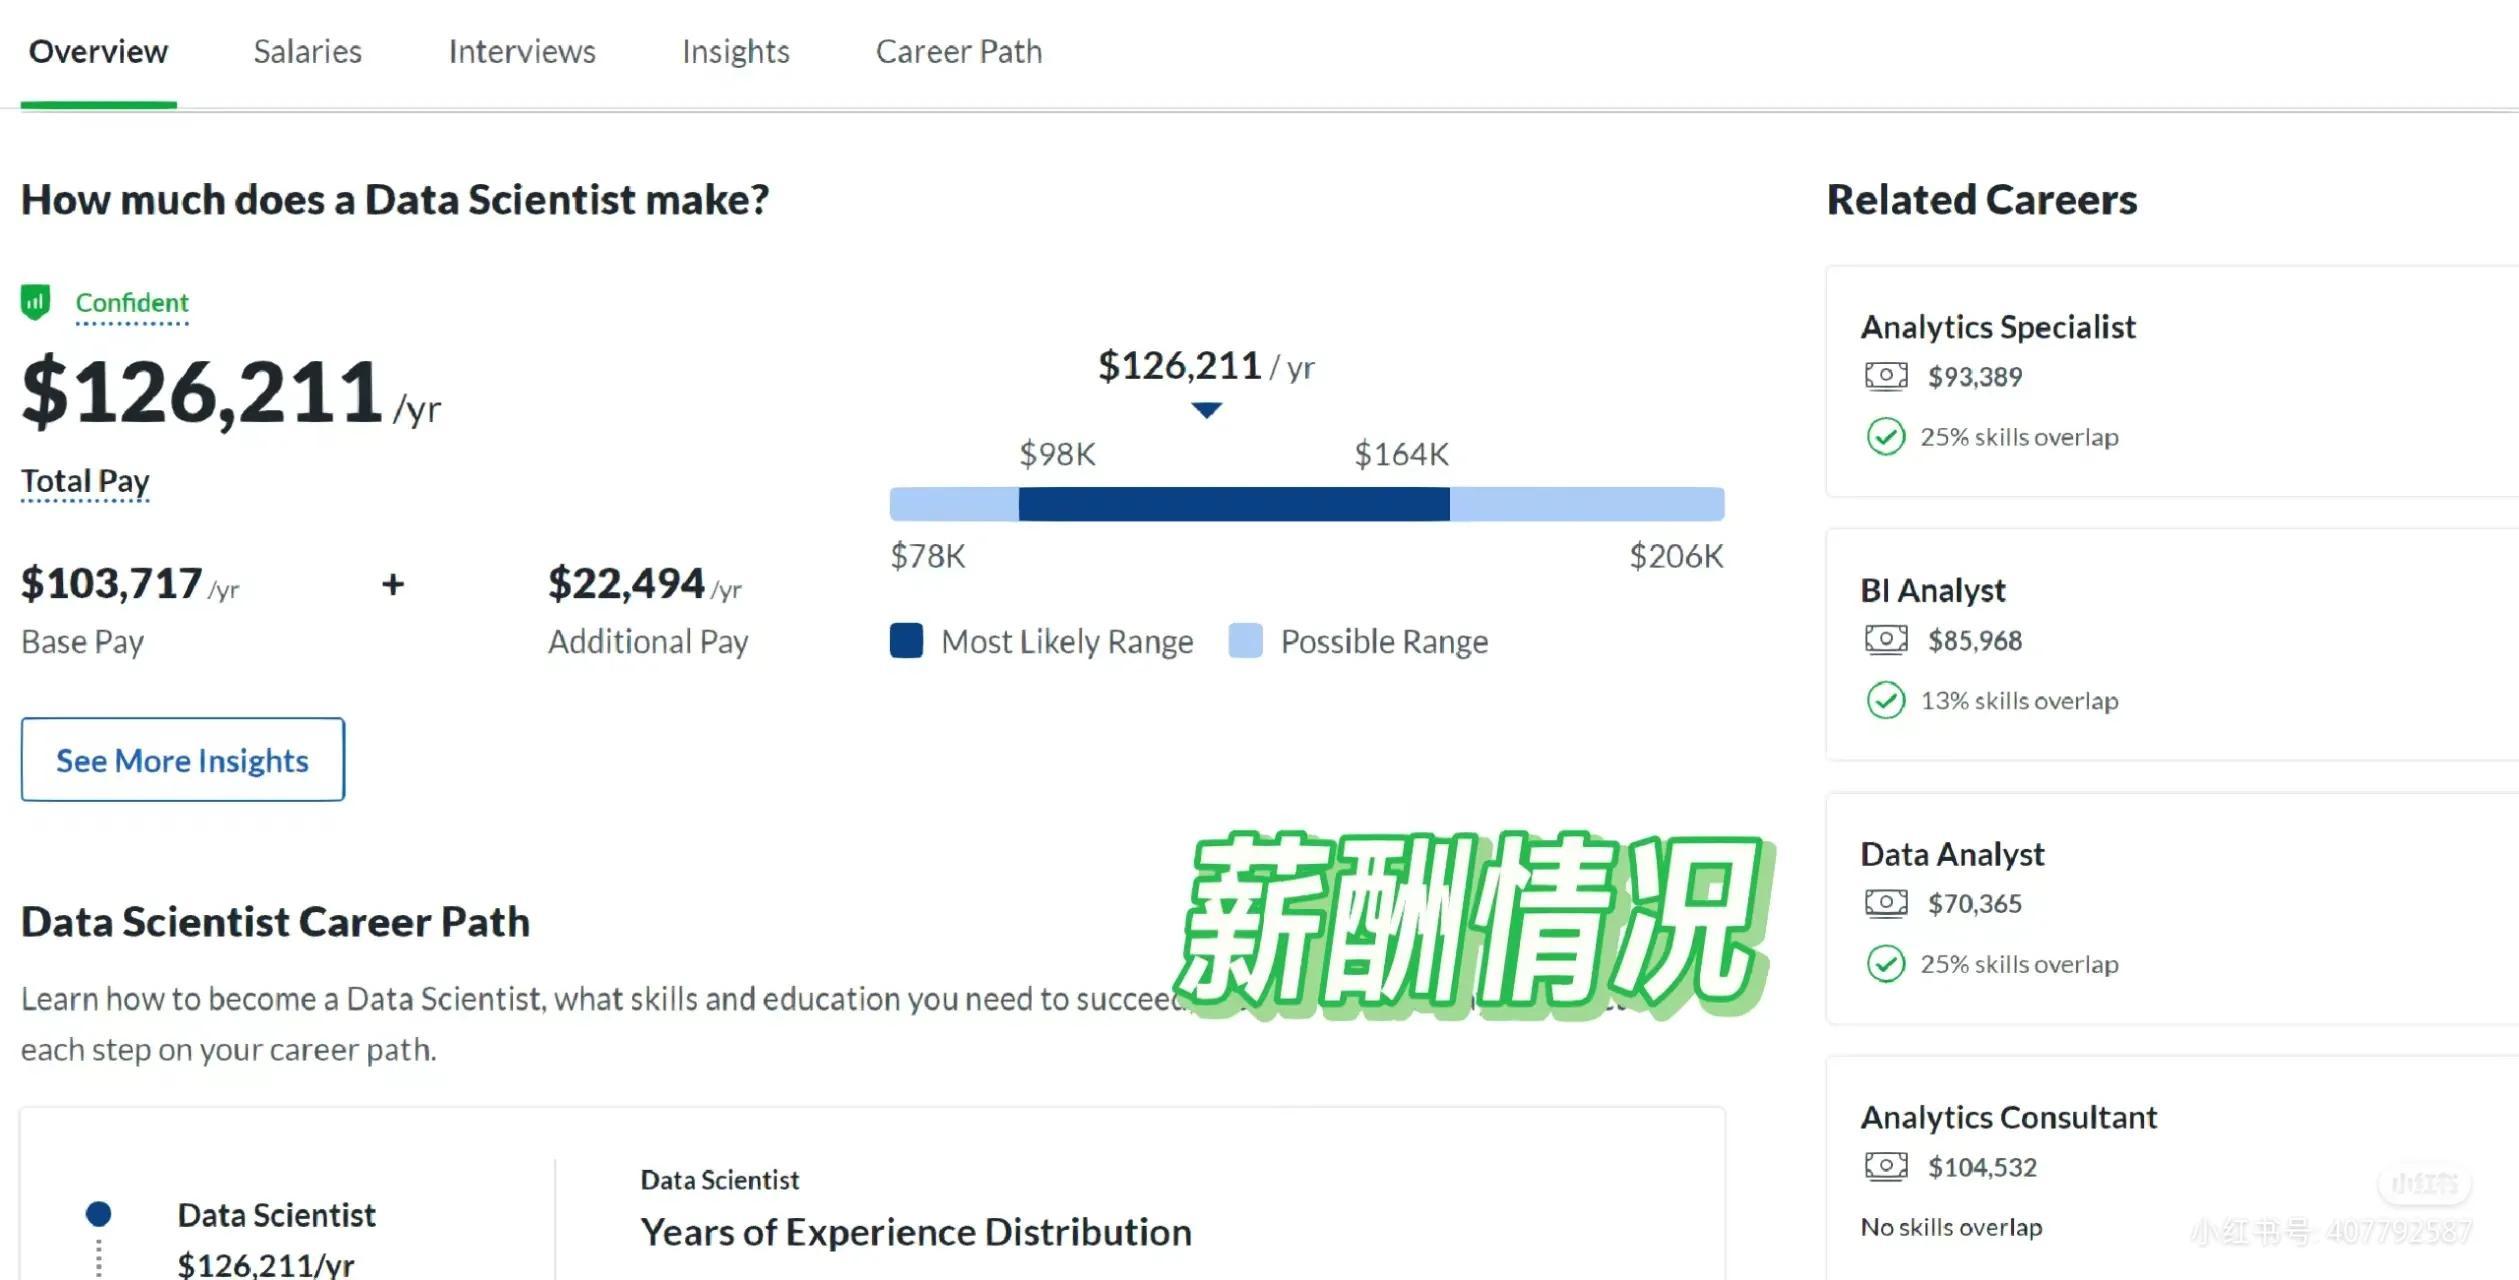2519x1280 pixels.
Task: Click the BI Analyst 13% overlap checkmark
Action: [x=1886, y=700]
